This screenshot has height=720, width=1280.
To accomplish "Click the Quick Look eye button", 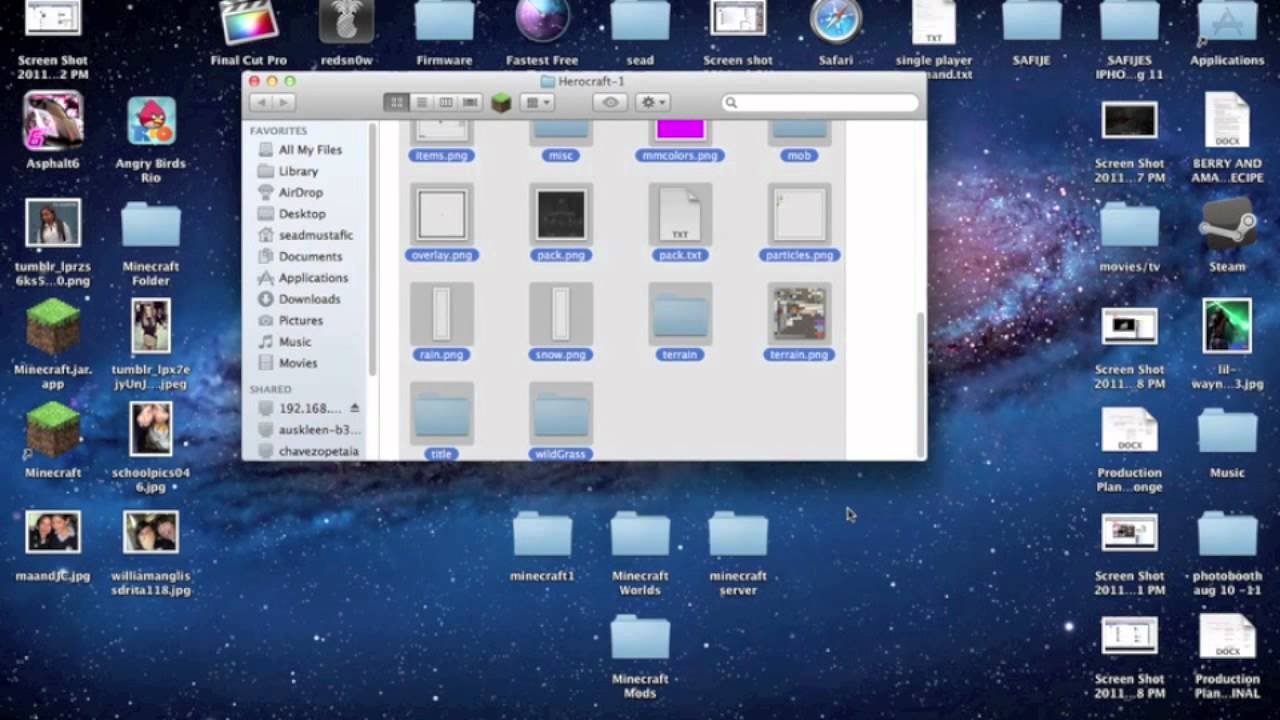I will tap(611, 102).
